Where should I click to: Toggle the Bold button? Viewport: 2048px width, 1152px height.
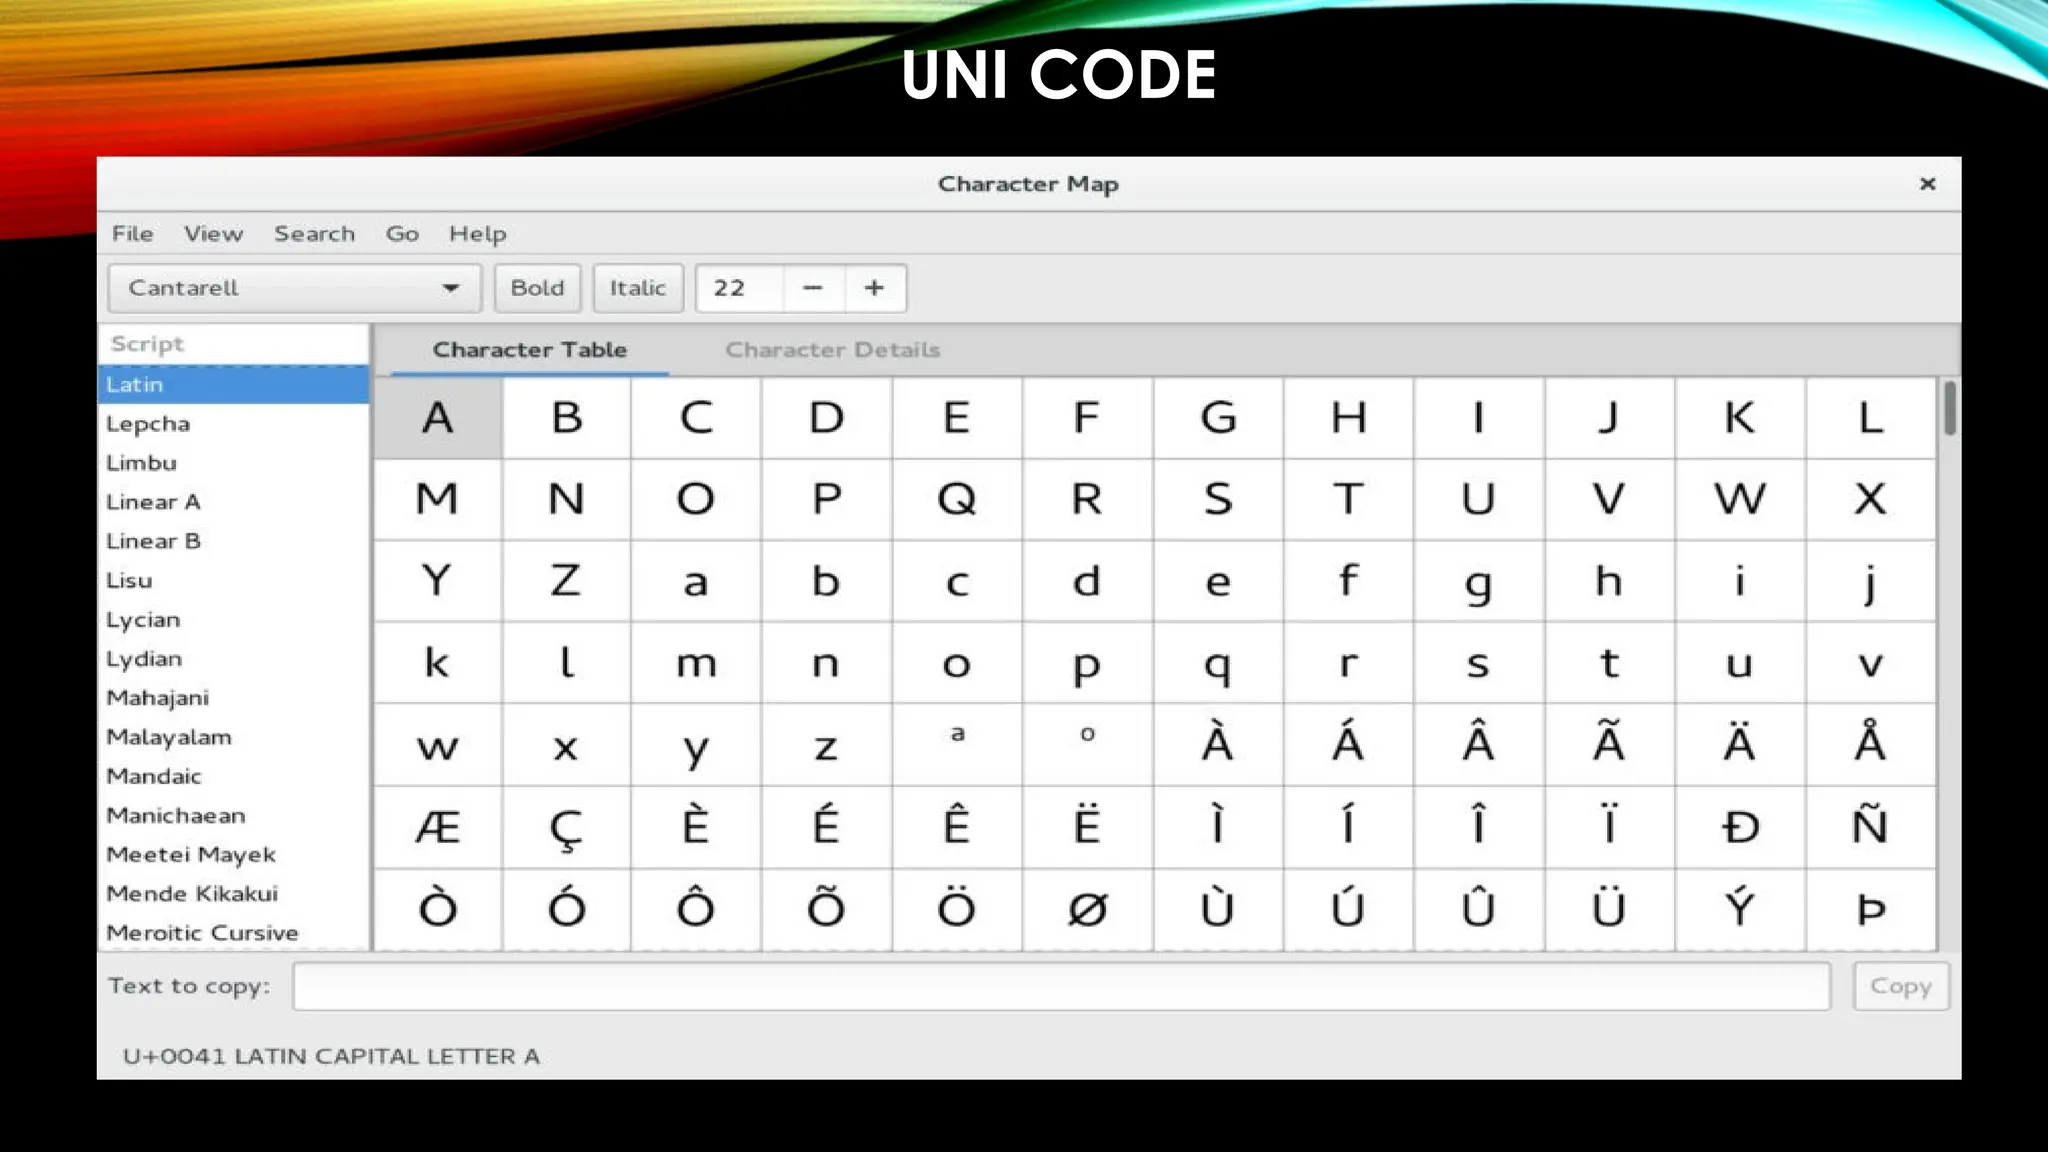coord(538,288)
